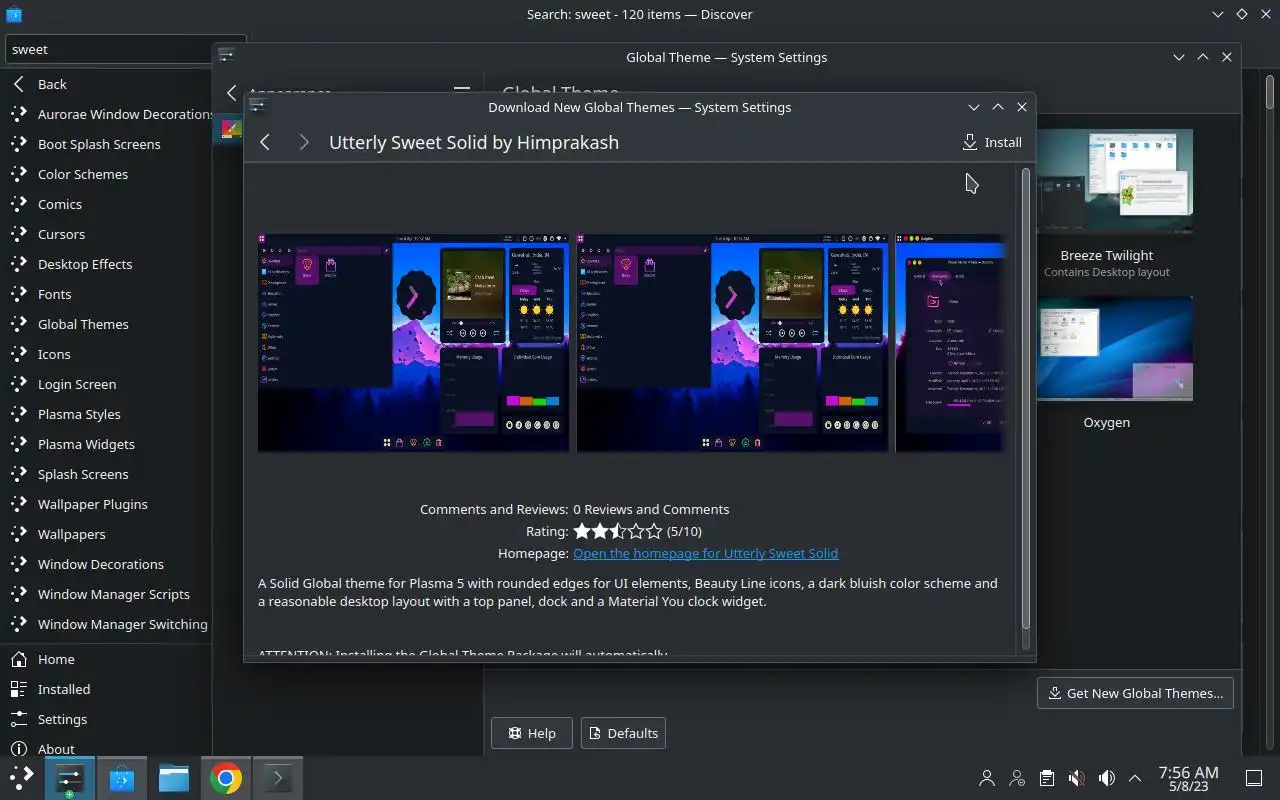
Task: Click the second user tray icon
Action: [x=1017, y=778]
